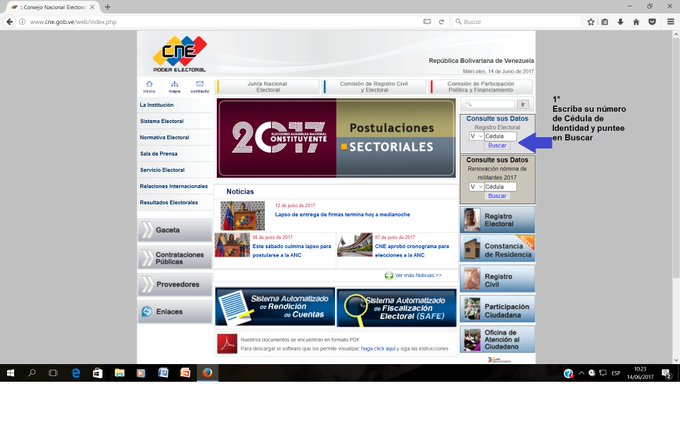Click the Ver más Noticias green icon

point(389,275)
